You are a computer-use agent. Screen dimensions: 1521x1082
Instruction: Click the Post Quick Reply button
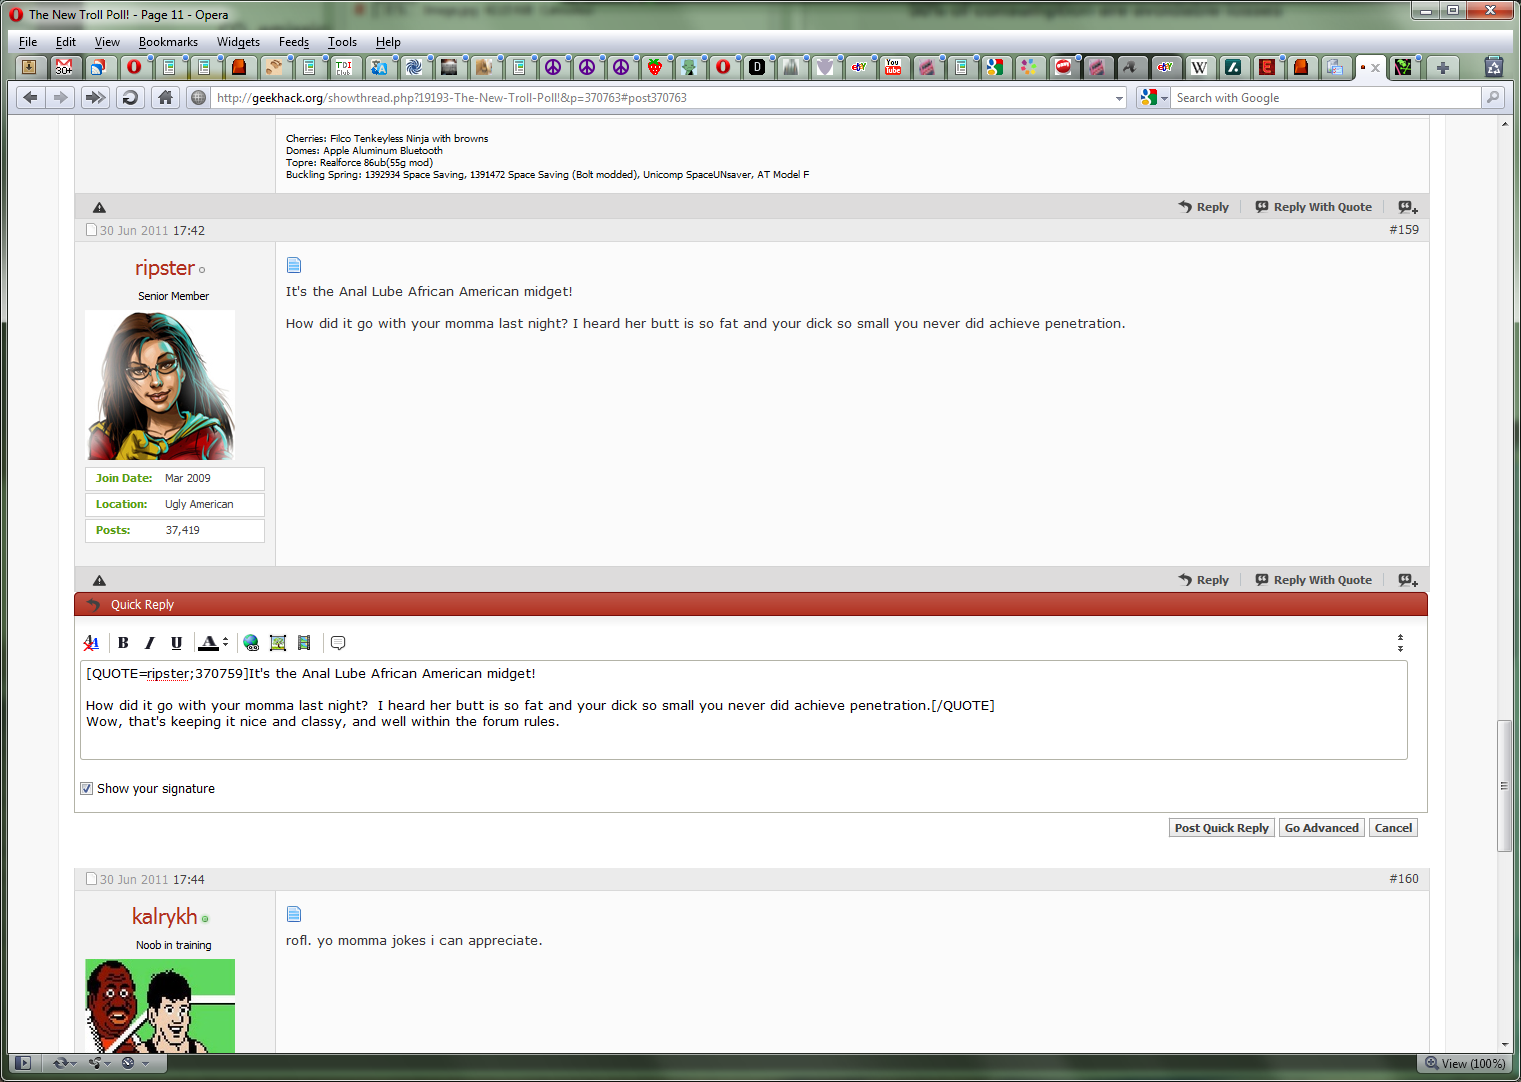tap(1221, 828)
